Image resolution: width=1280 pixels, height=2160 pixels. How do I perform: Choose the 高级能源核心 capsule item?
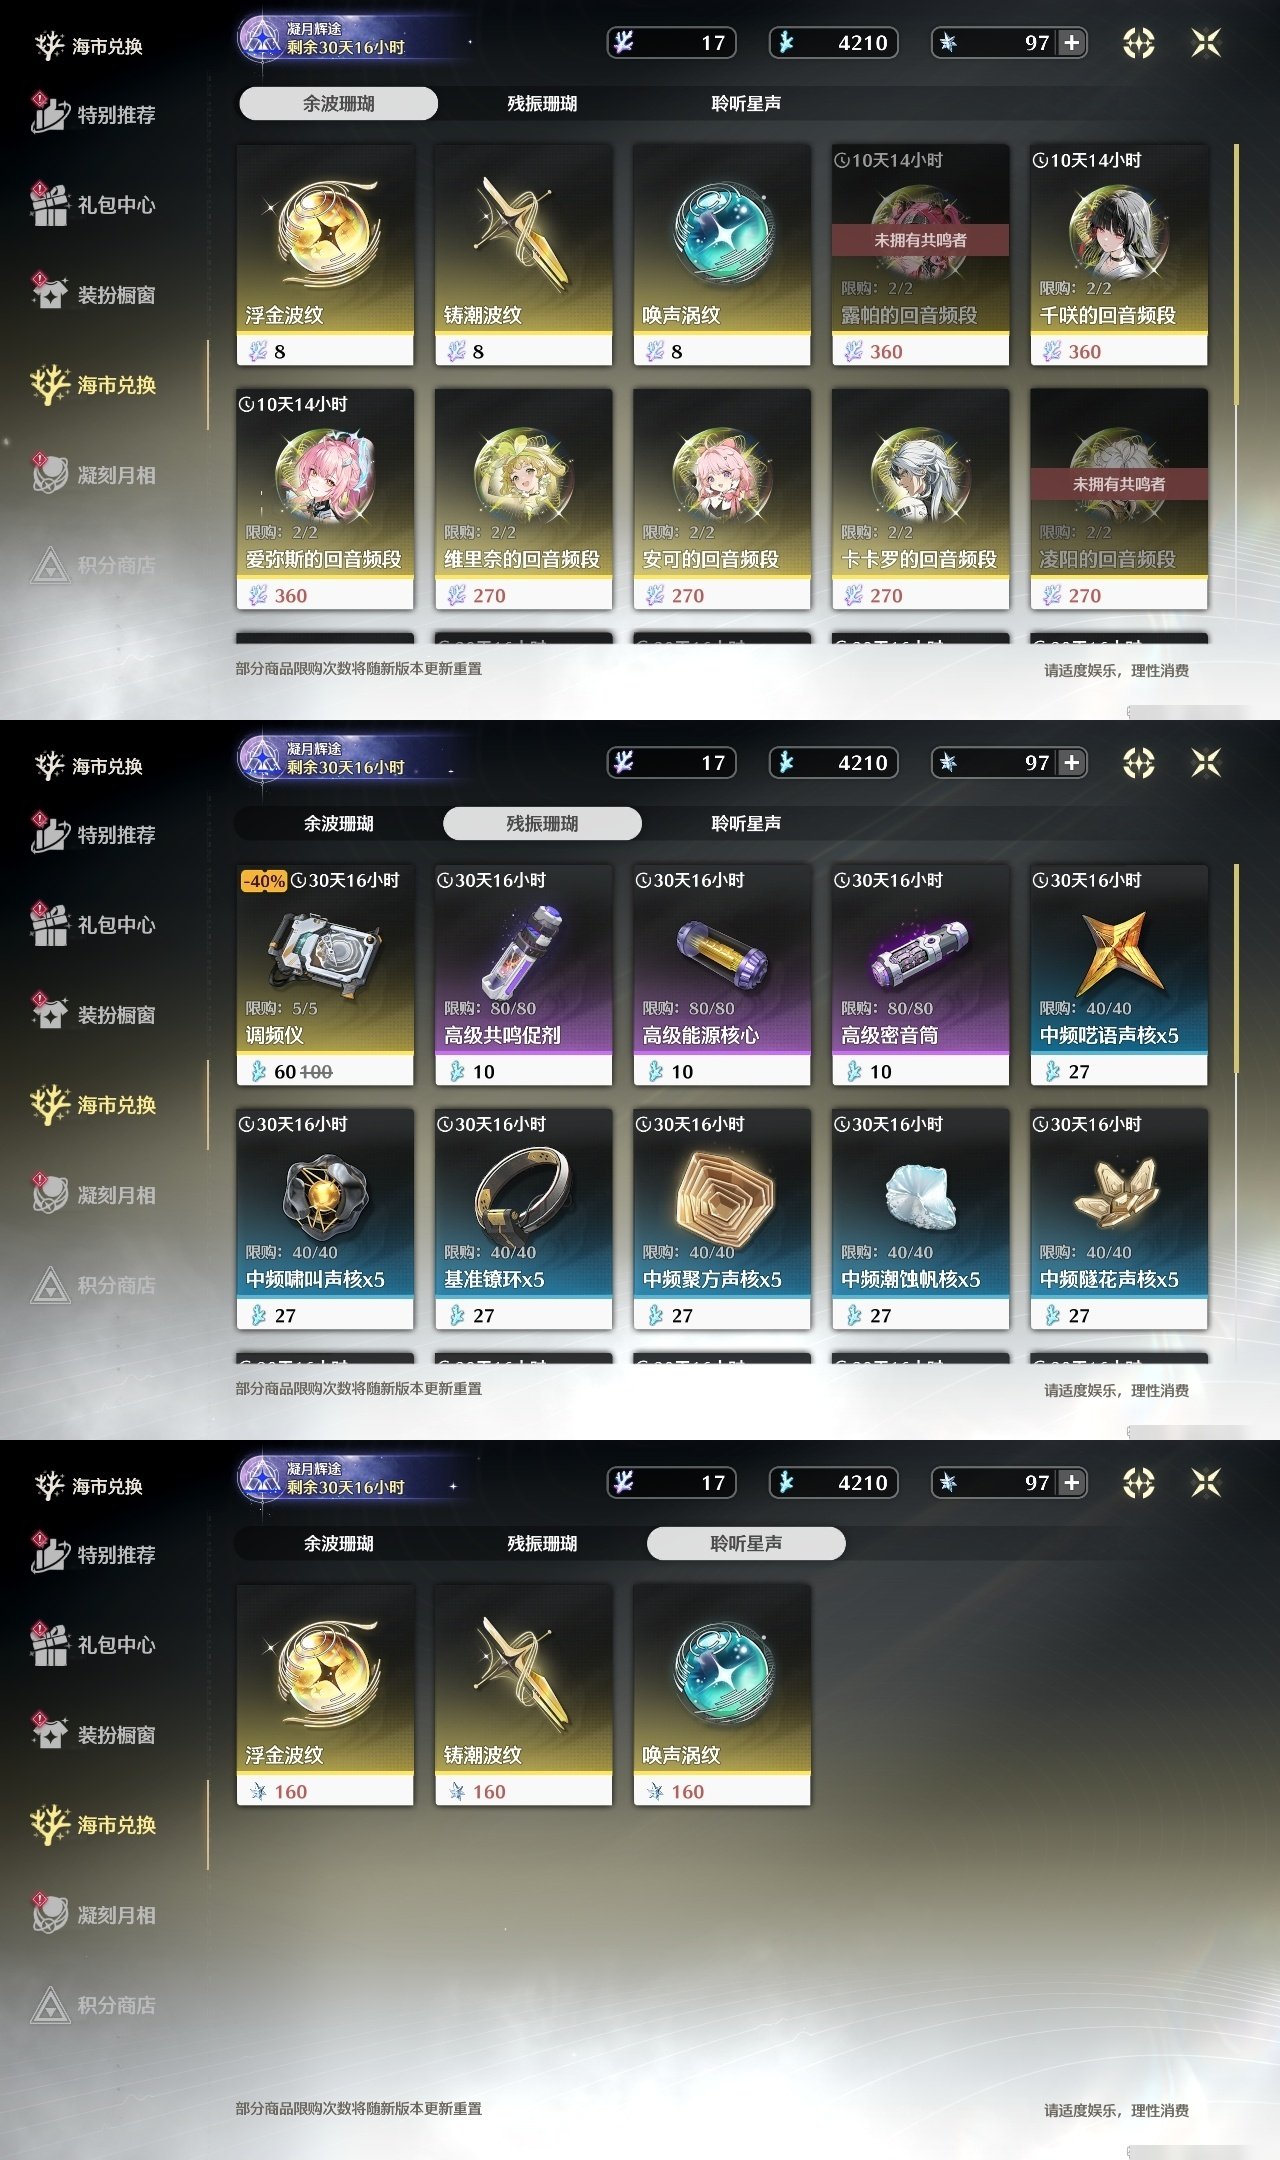pyautogui.click(x=722, y=975)
